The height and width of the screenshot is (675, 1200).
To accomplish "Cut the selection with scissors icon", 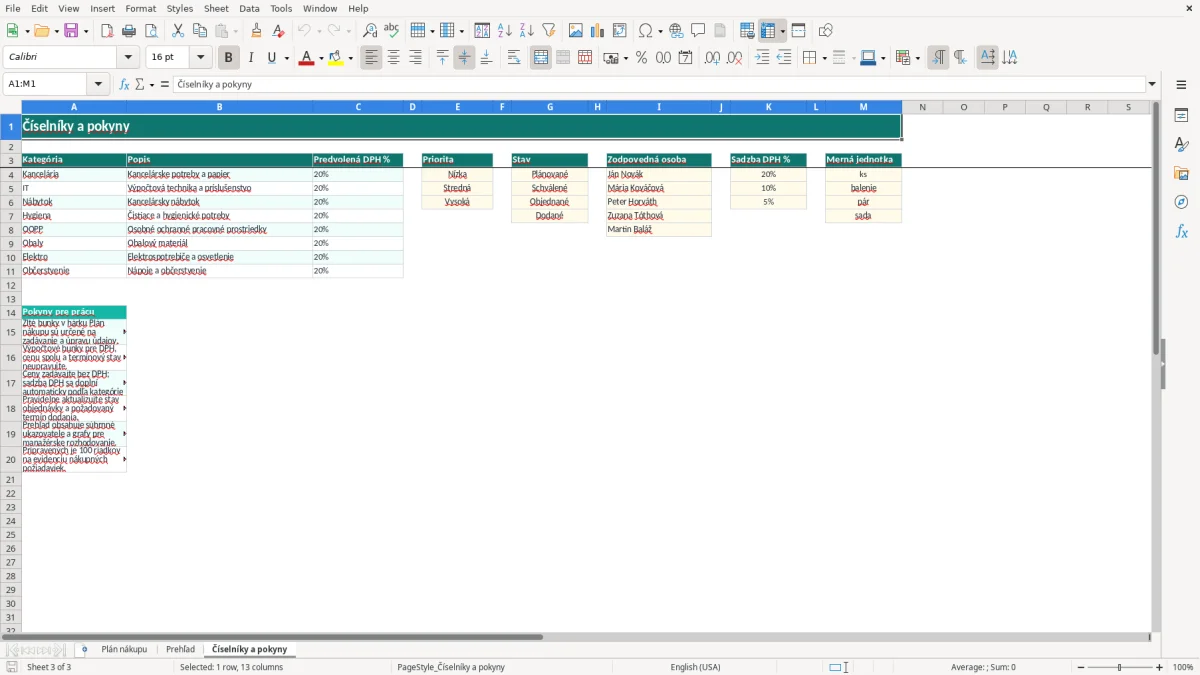I will click(x=178, y=31).
